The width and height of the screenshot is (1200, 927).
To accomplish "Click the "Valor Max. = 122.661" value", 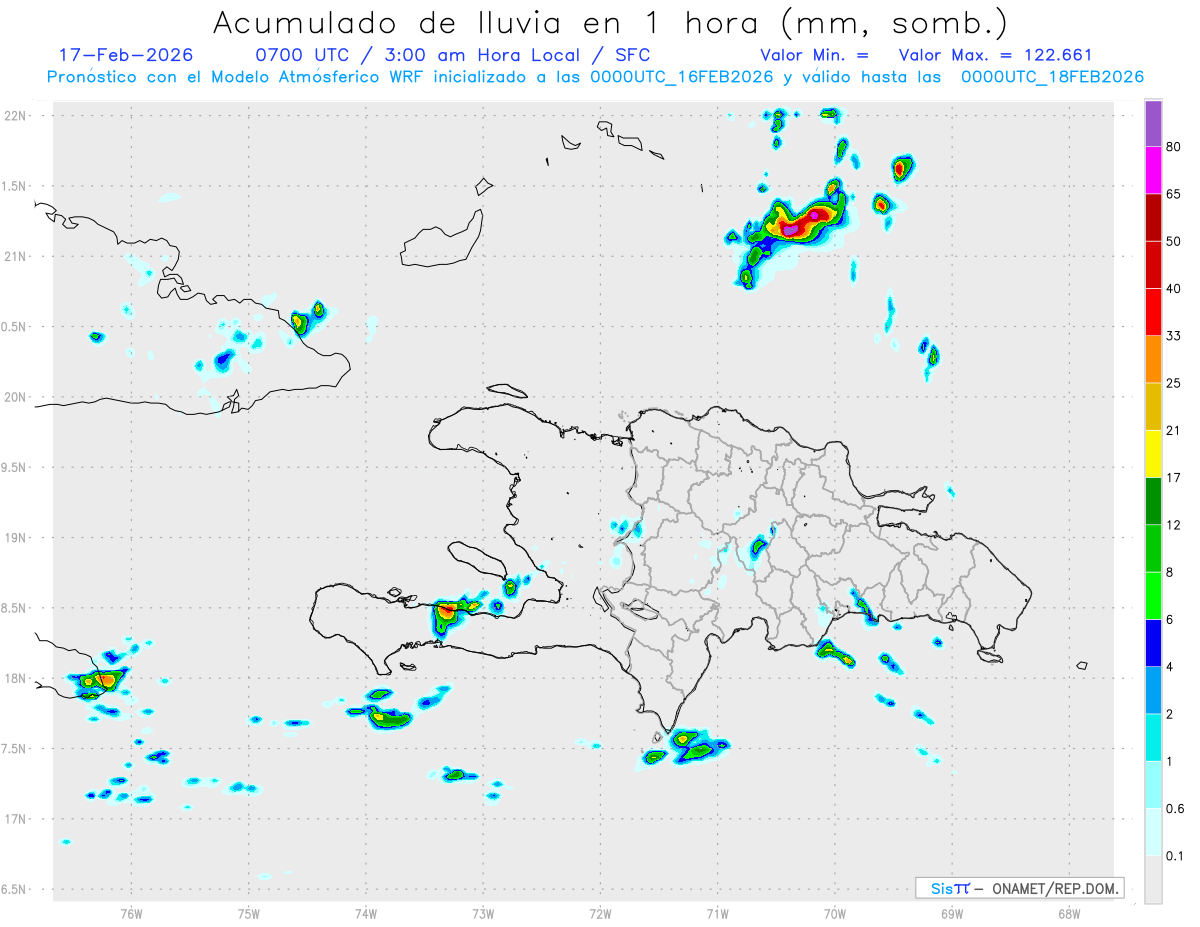I will [995, 55].
